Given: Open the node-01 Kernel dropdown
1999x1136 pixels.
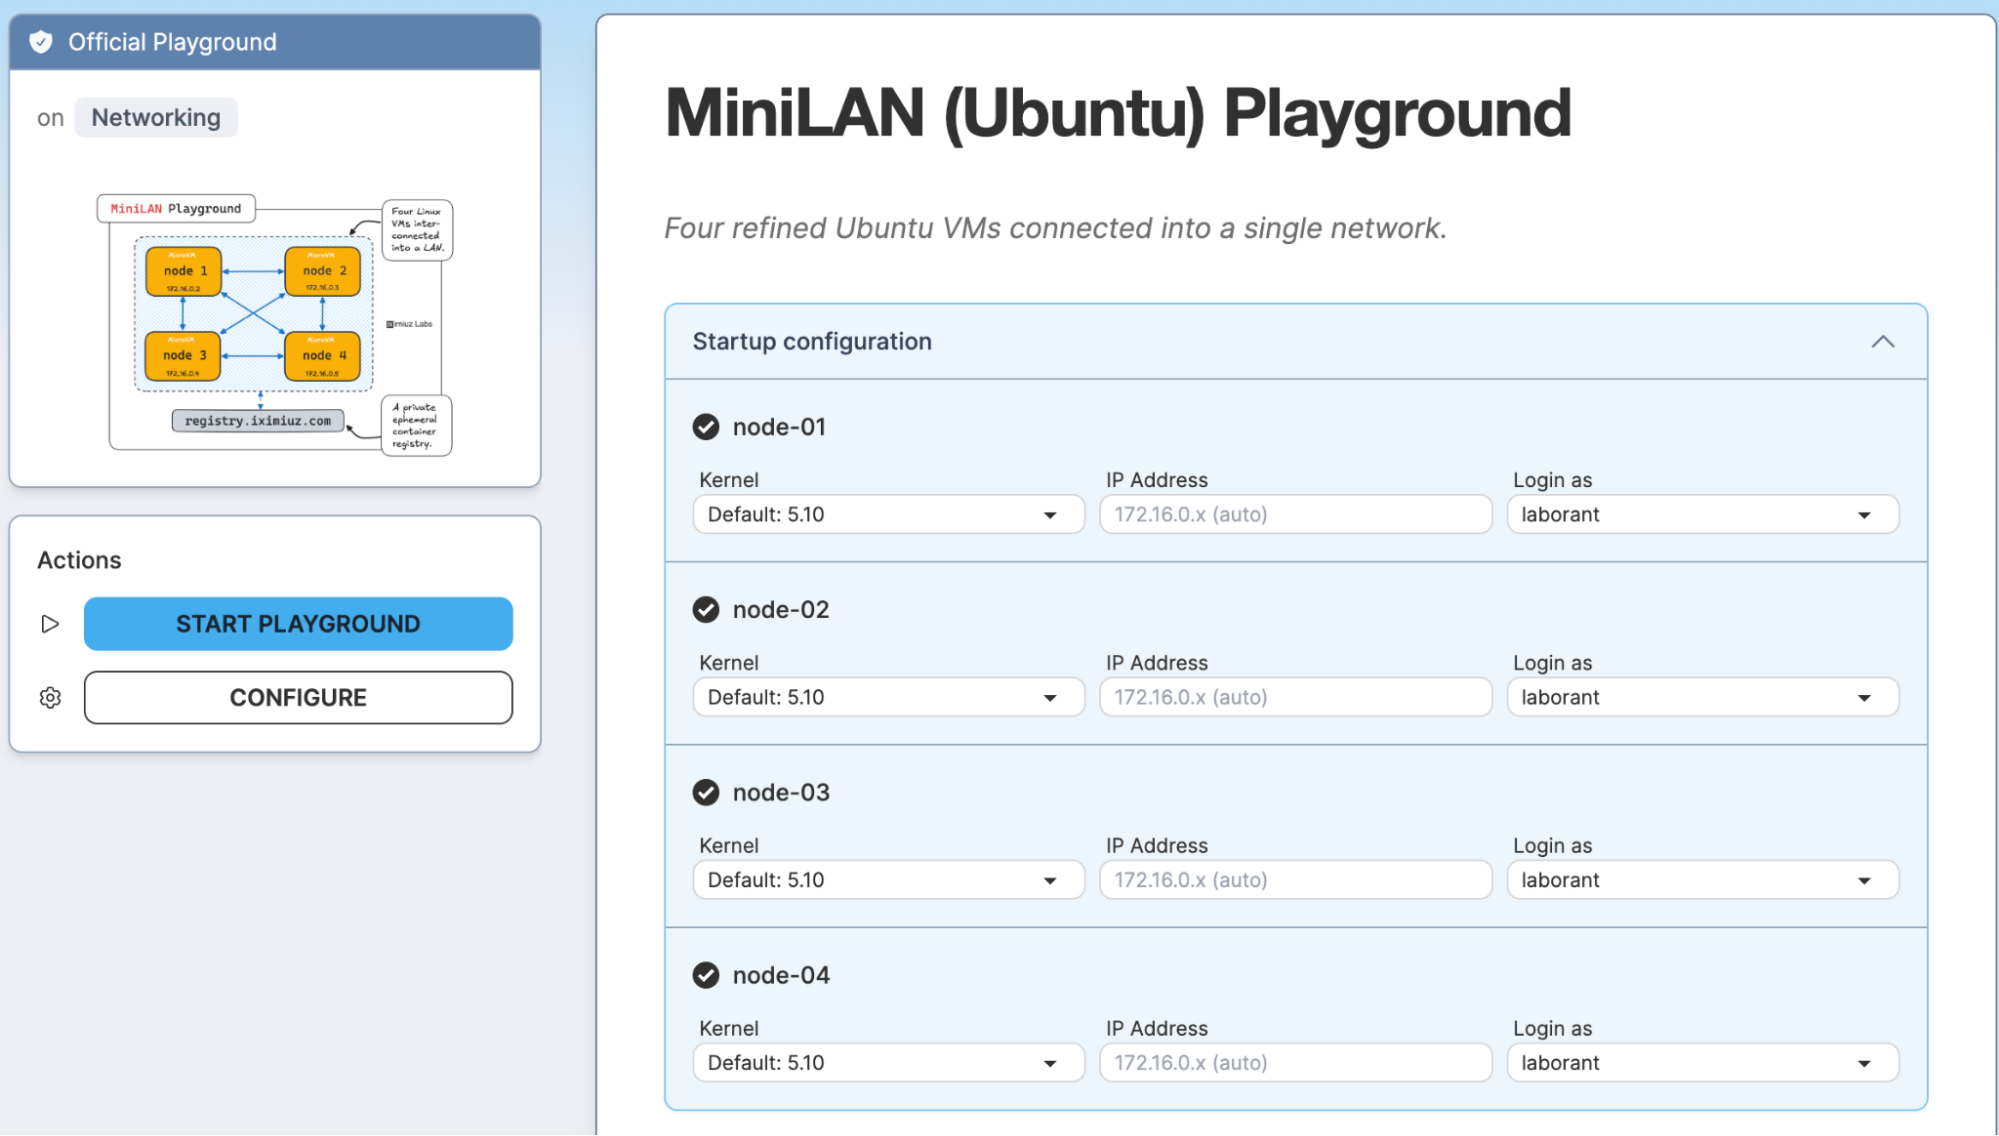Looking at the screenshot, I should click(x=888, y=515).
